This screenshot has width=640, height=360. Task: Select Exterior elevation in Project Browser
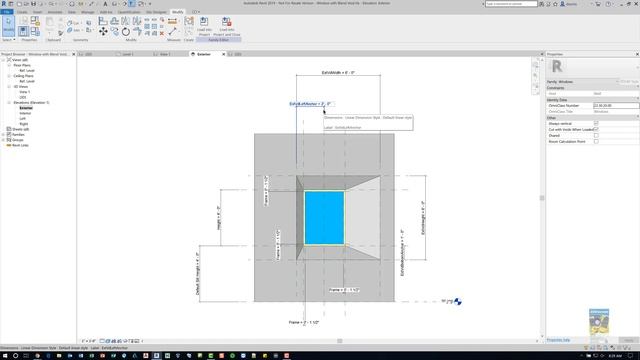(x=26, y=108)
